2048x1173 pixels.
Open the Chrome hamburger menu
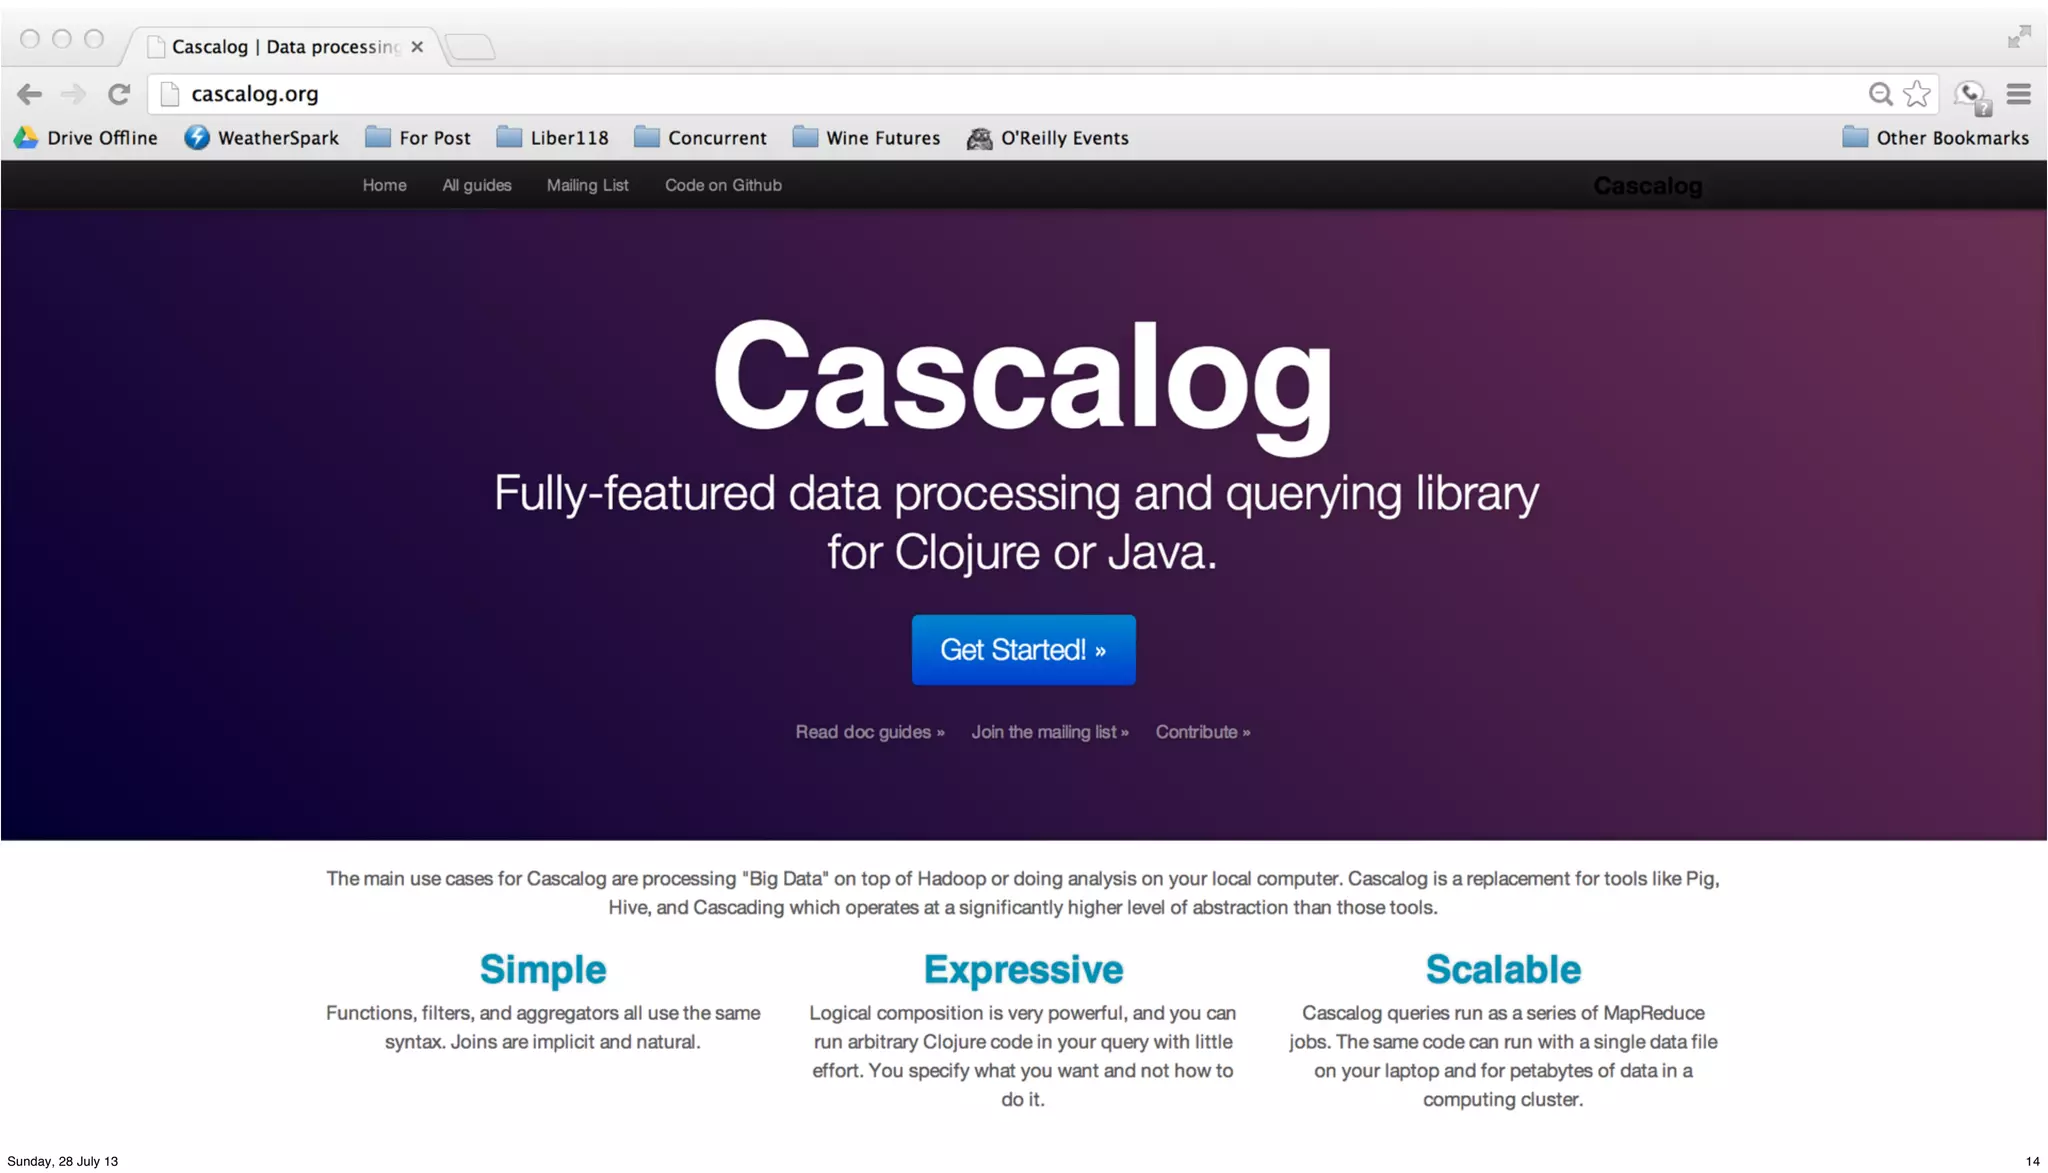click(x=2018, y=94)
